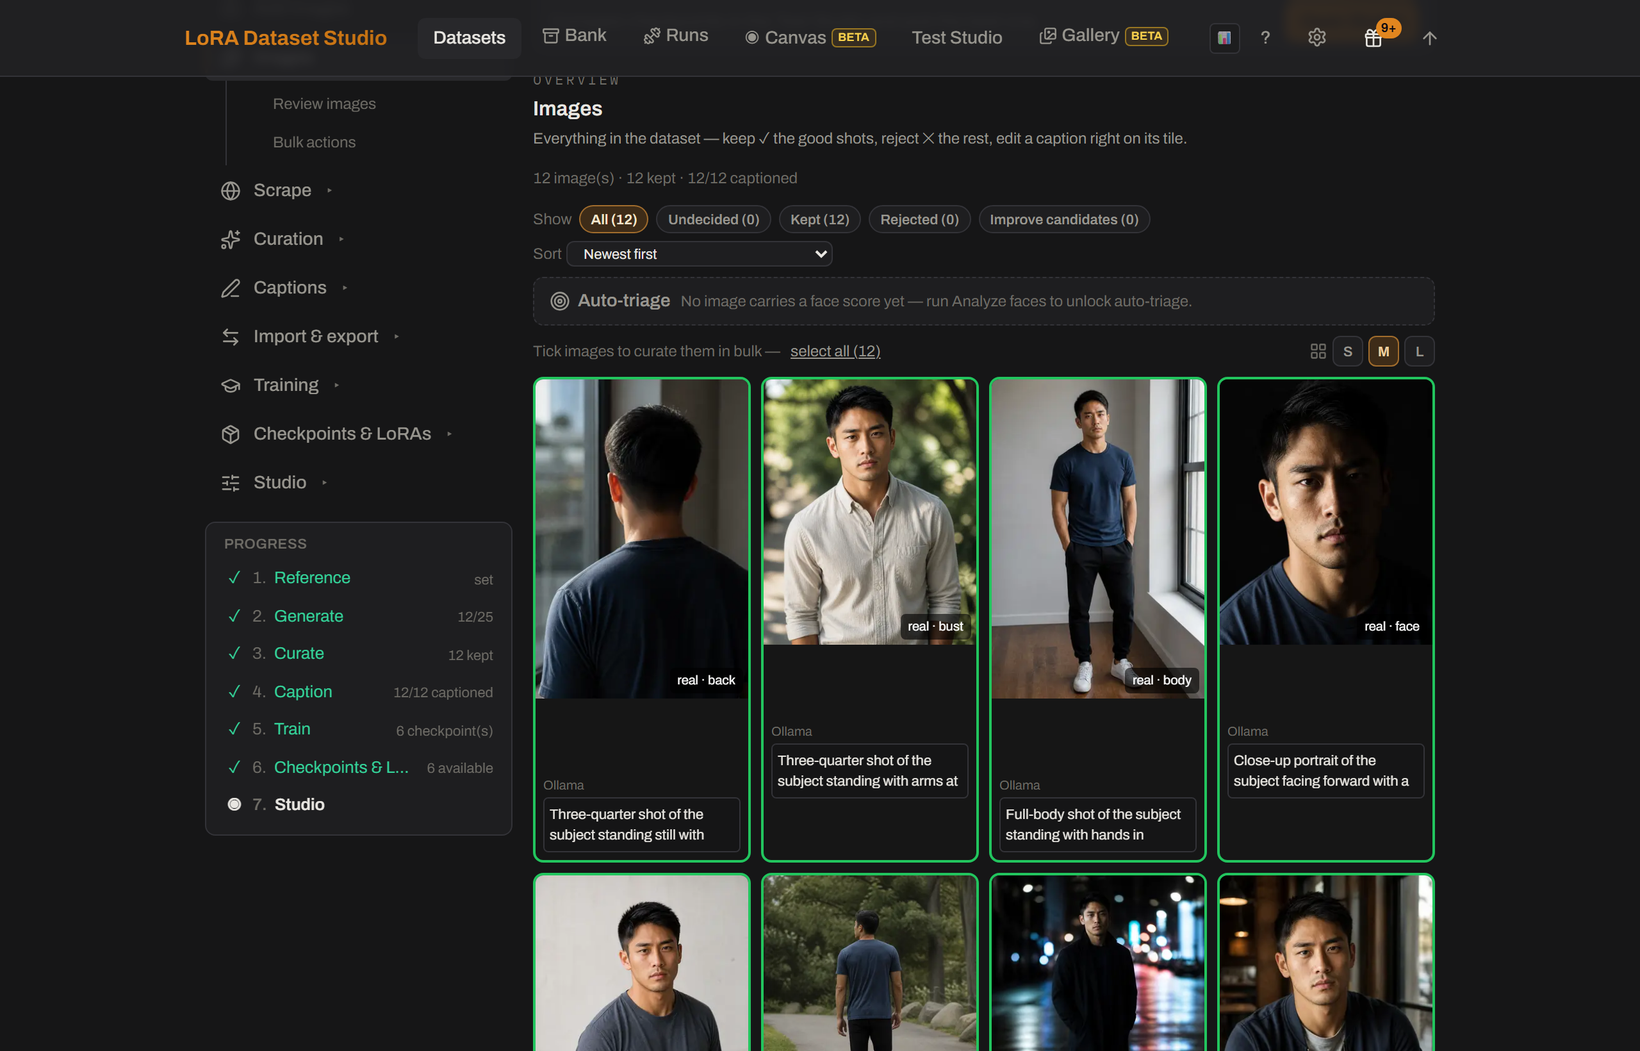The image size is (1640, 1051).
Task: Show Improve candidates (0) filter
Action: tap(1064, 220)
